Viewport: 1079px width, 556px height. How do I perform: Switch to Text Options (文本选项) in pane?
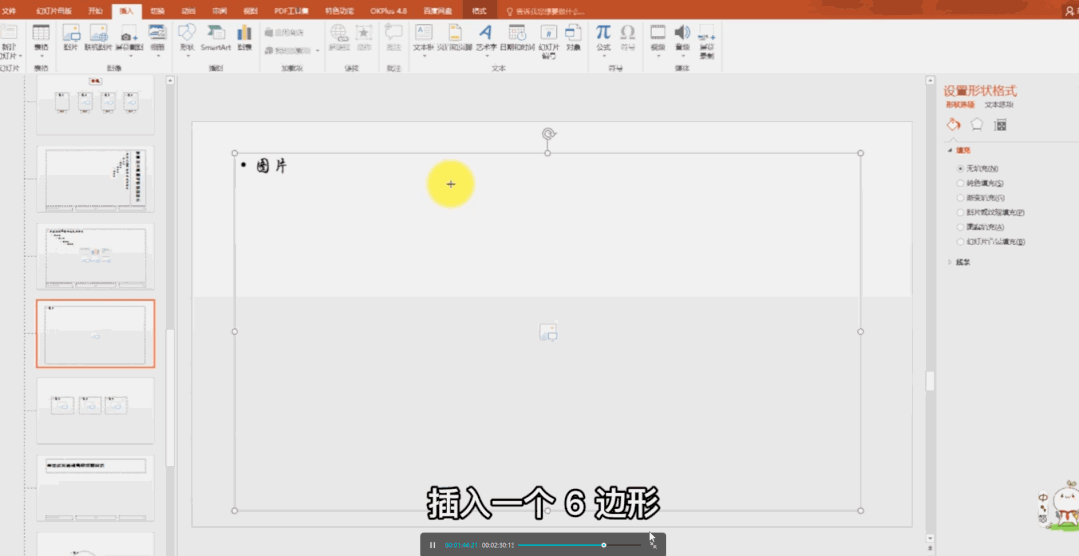click(998, 105)
